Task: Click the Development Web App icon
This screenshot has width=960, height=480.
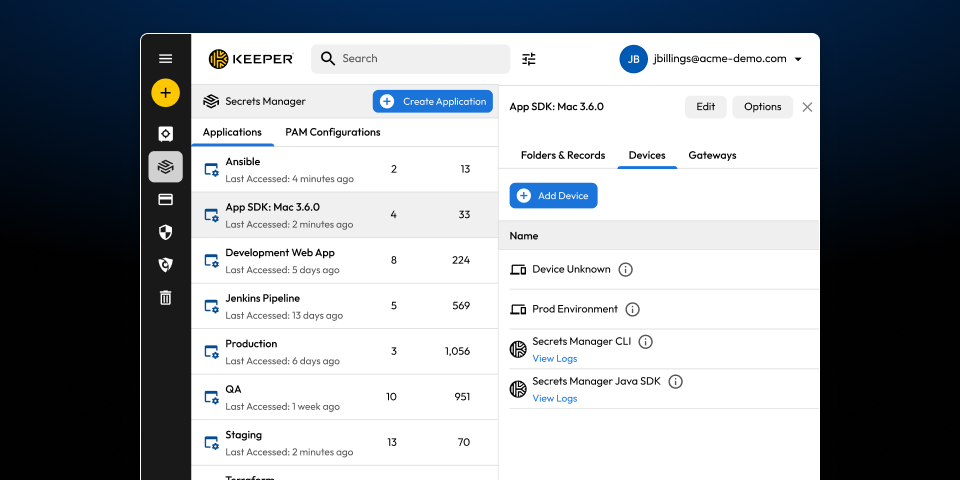Action: 211,261
